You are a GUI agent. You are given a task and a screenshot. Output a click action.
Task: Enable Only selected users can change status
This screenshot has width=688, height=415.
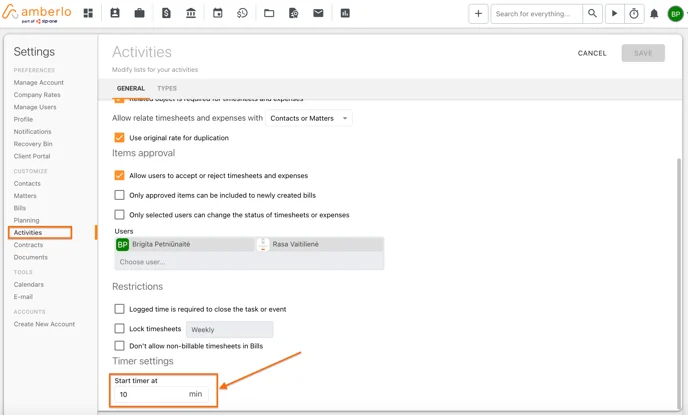tap(119, 215)
